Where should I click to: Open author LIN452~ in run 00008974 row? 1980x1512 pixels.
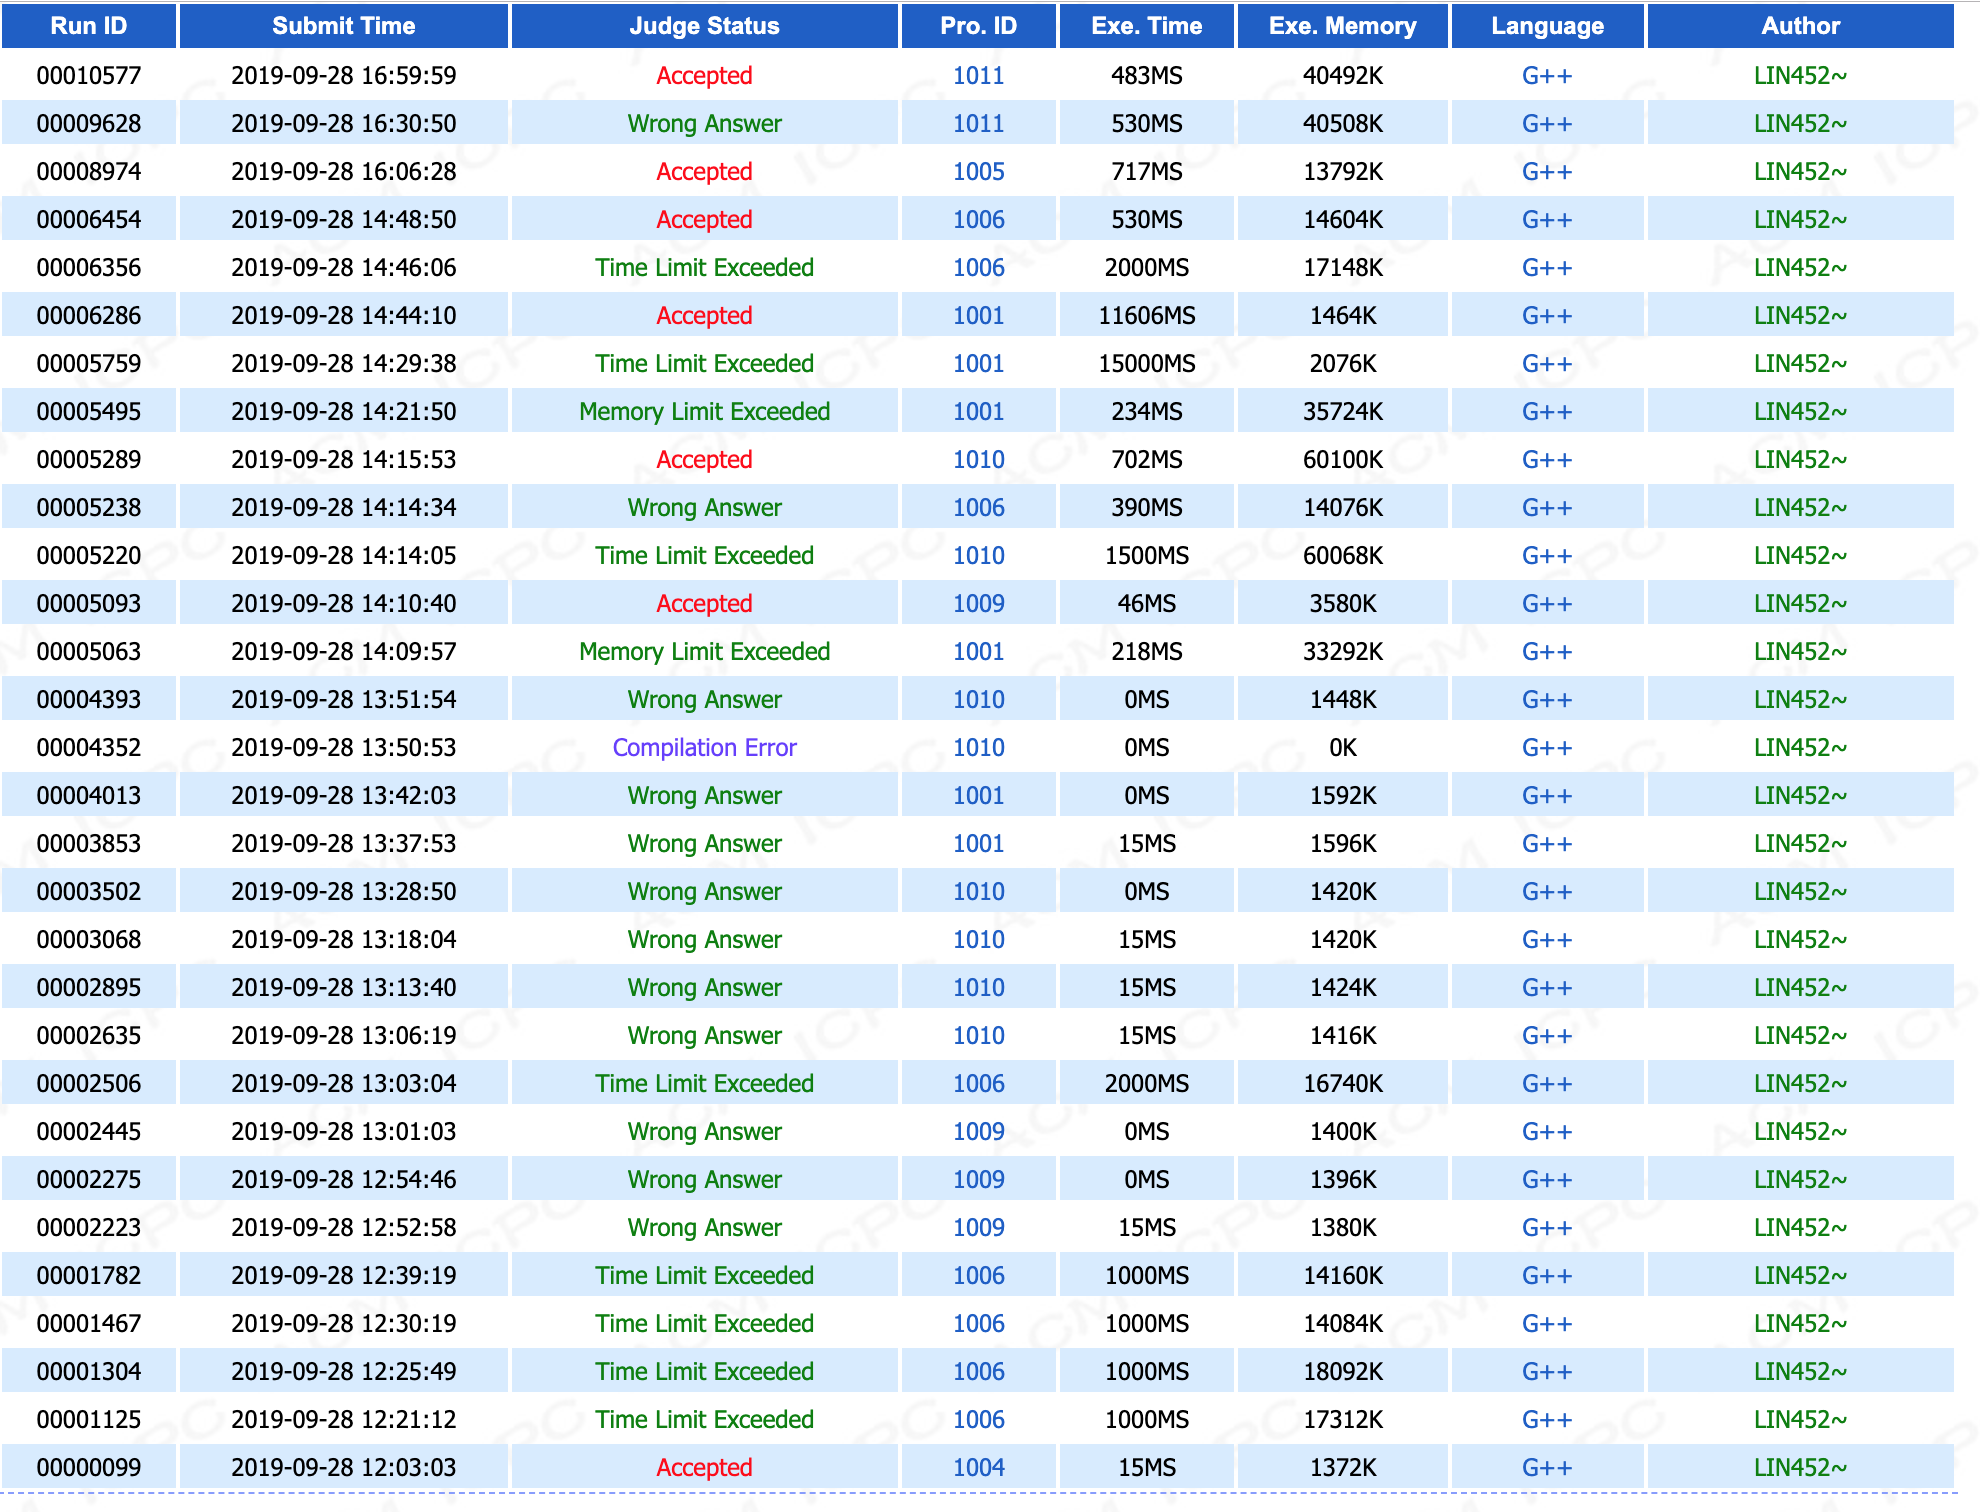(1799, 172)
